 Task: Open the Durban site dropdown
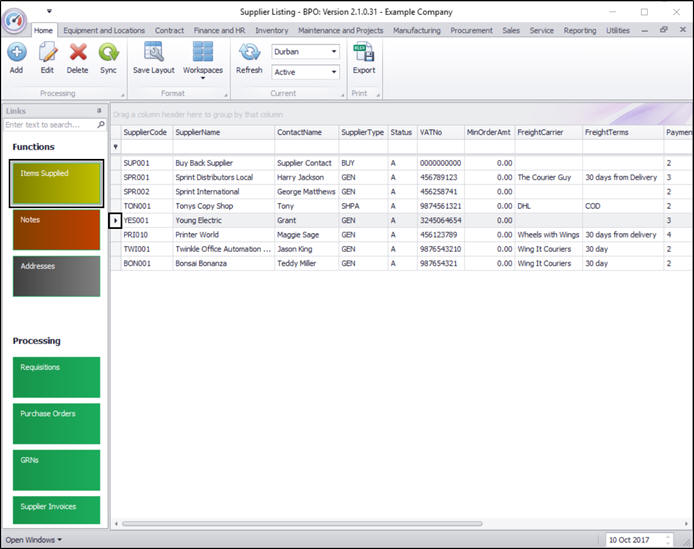333,51
